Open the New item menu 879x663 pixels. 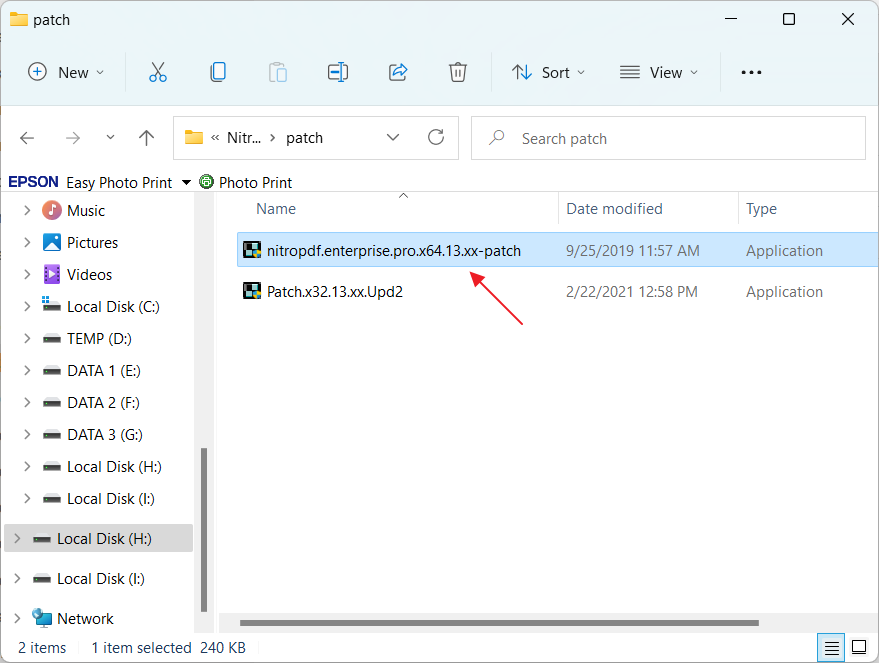coord(66,72)
